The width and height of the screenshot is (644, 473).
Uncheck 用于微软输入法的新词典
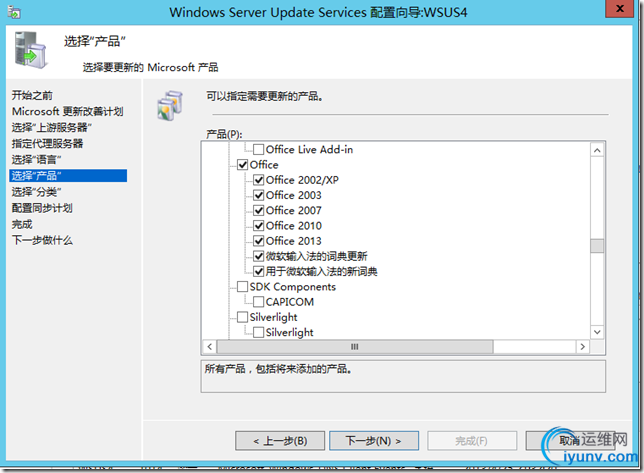[x=258, y=271]
